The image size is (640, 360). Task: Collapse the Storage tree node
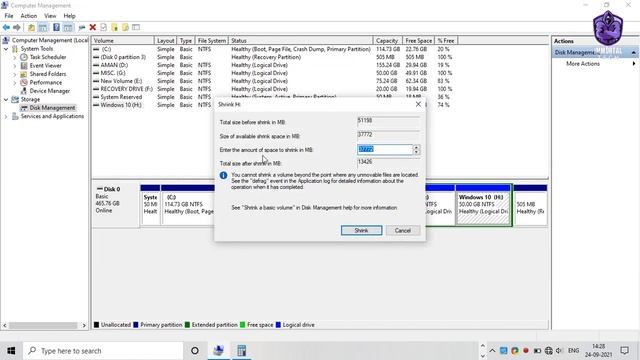click(x=6, y=100)
